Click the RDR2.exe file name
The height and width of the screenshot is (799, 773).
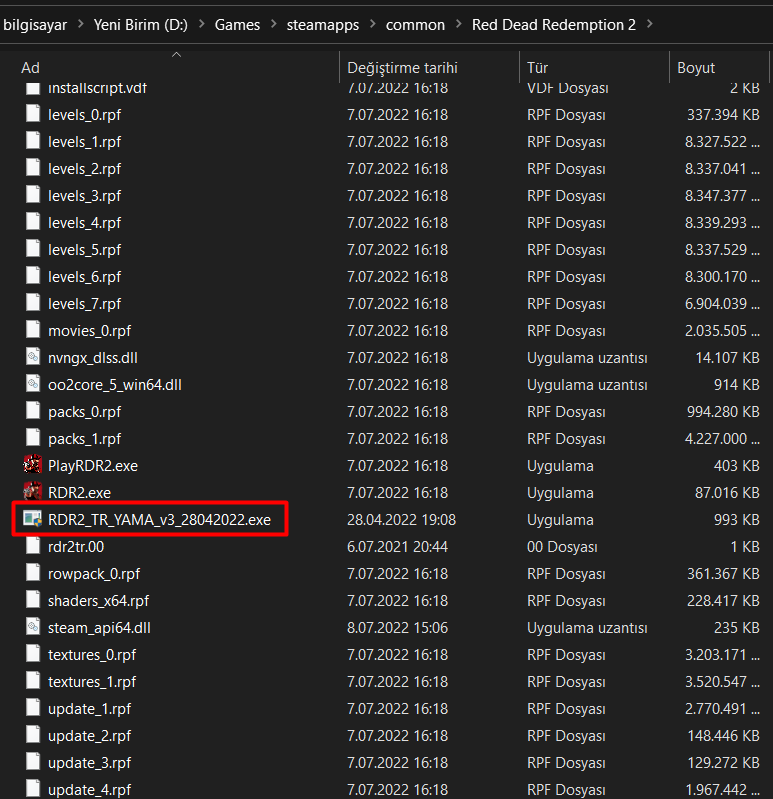pos(79,493)
